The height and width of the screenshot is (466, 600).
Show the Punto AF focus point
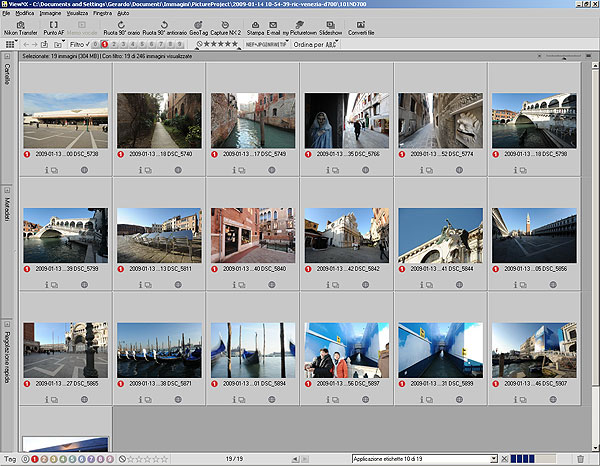pyautogui.click(x=54, y=28)
